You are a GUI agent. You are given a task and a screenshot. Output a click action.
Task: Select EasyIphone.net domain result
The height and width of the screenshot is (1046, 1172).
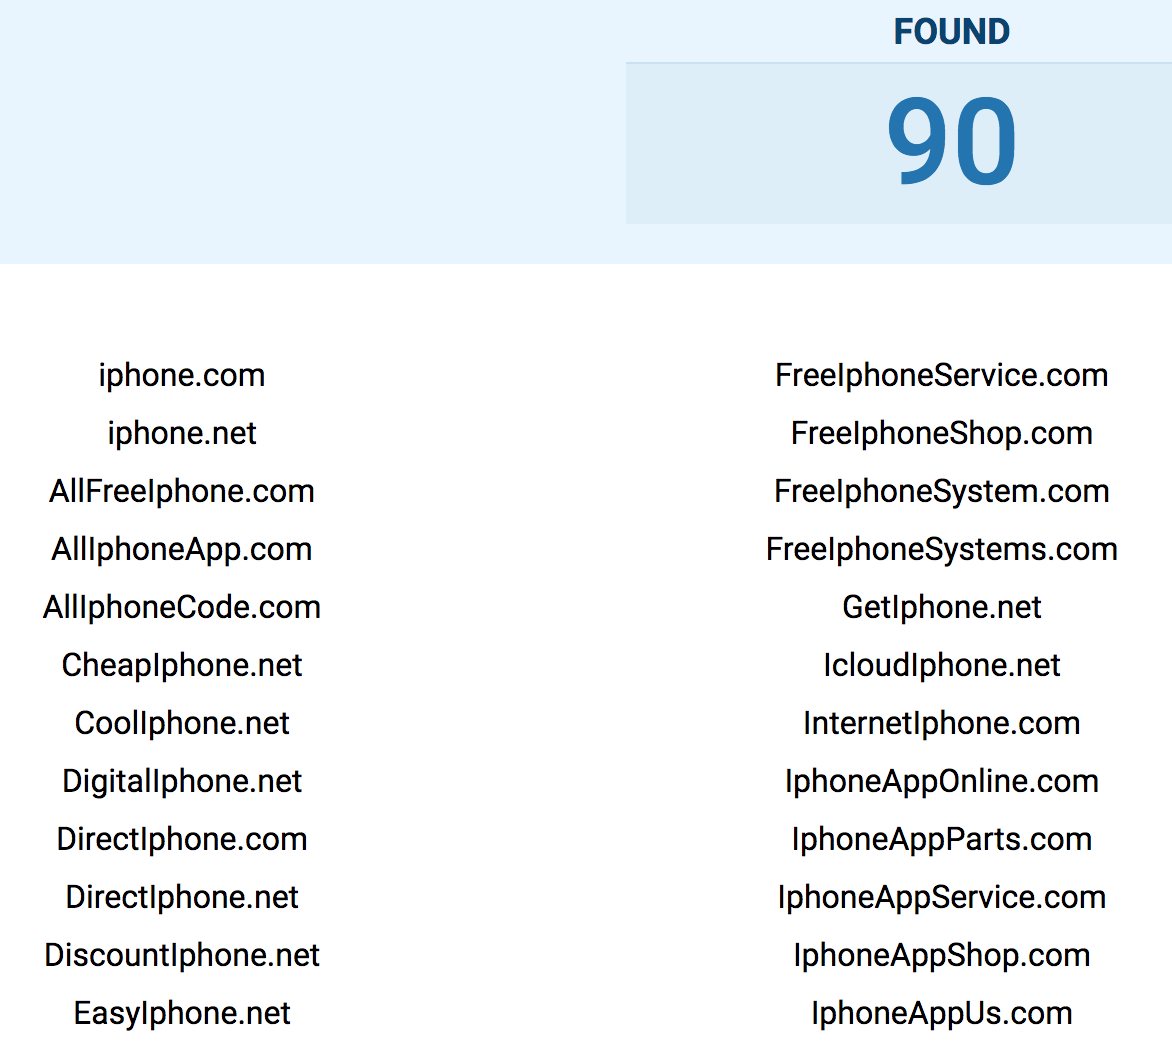[182, 1014]
